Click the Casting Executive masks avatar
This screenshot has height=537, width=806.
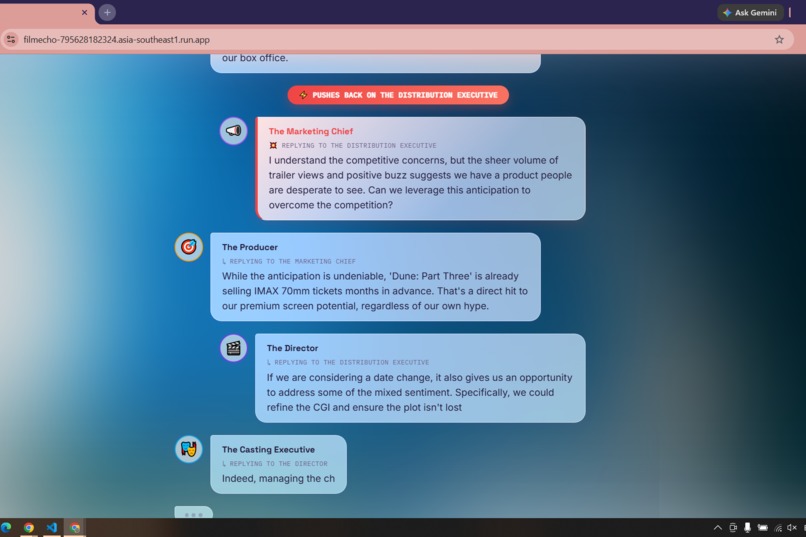189,449
